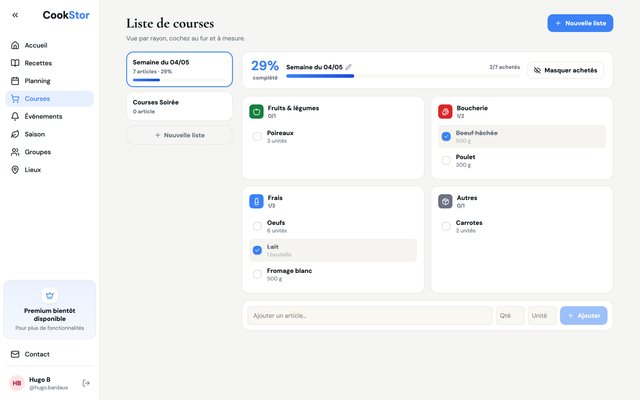
Task: Click the blue Nouvelle liste button
Action: [x=580, y=23]
